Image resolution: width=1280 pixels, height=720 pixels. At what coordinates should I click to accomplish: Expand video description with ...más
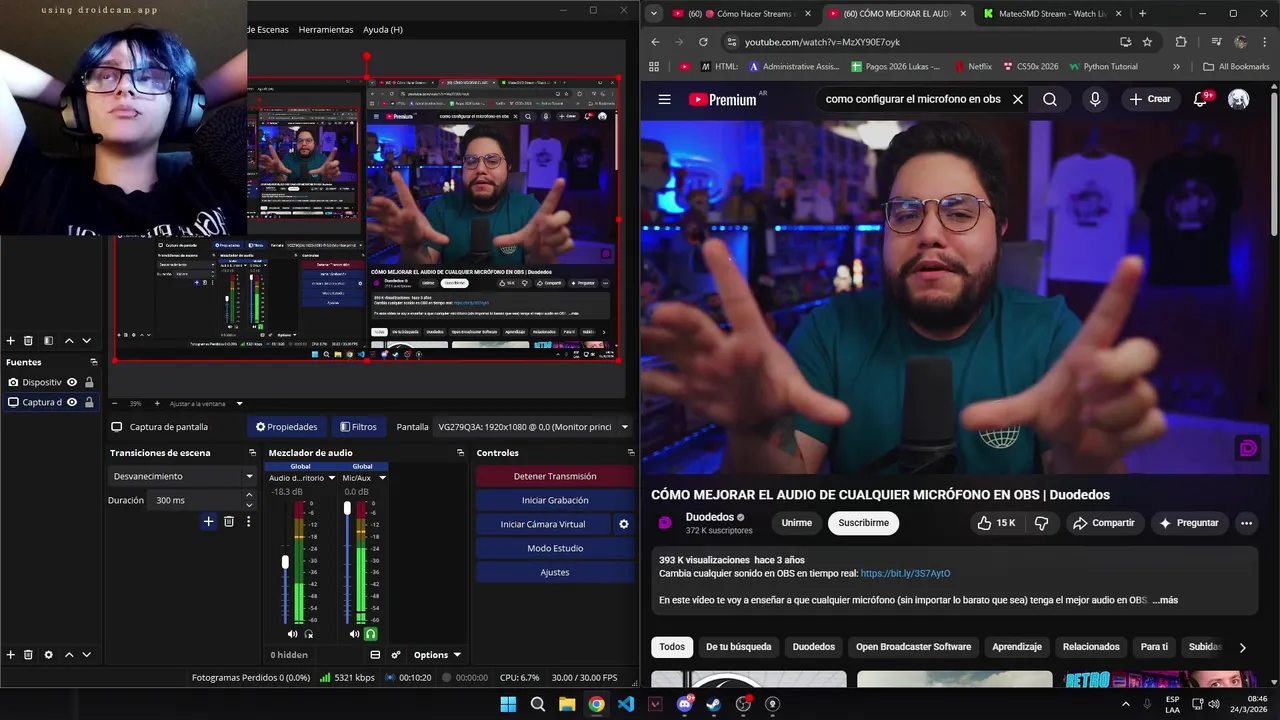(1165, 600)
